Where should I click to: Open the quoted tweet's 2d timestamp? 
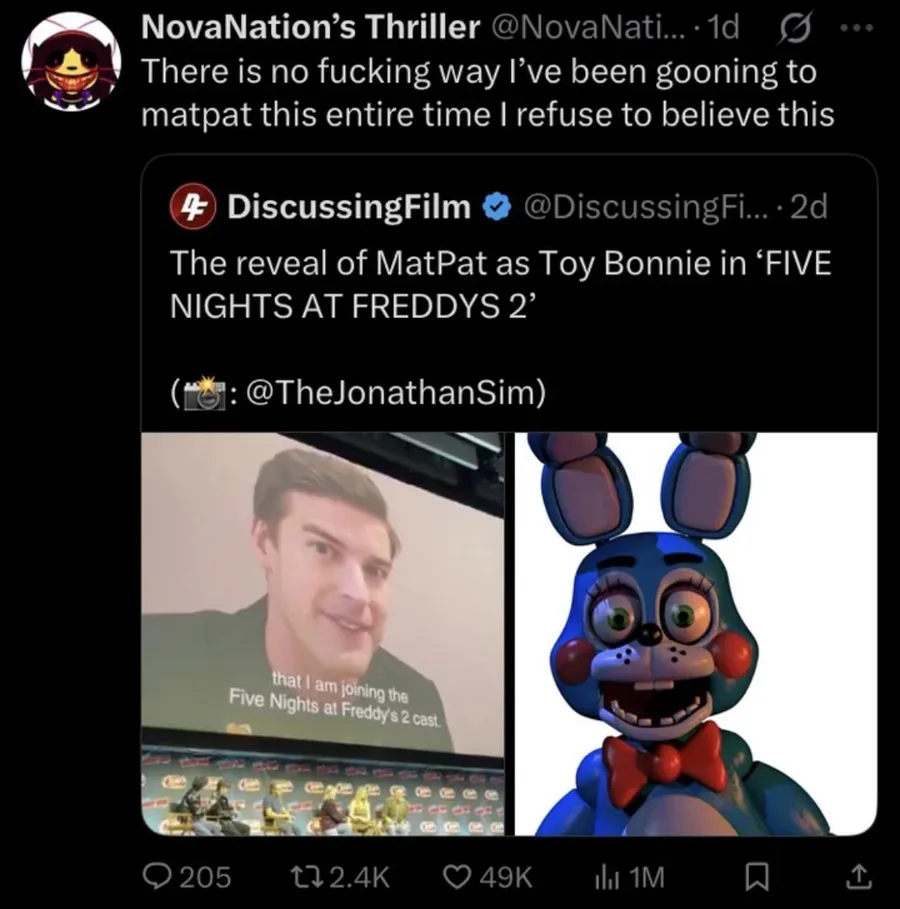808,207
